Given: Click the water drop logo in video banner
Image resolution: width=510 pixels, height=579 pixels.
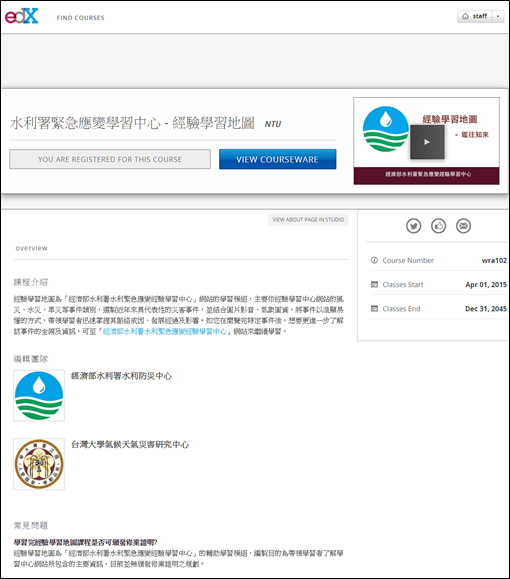Looking at the screenshot, I should [x=386, y=129].
